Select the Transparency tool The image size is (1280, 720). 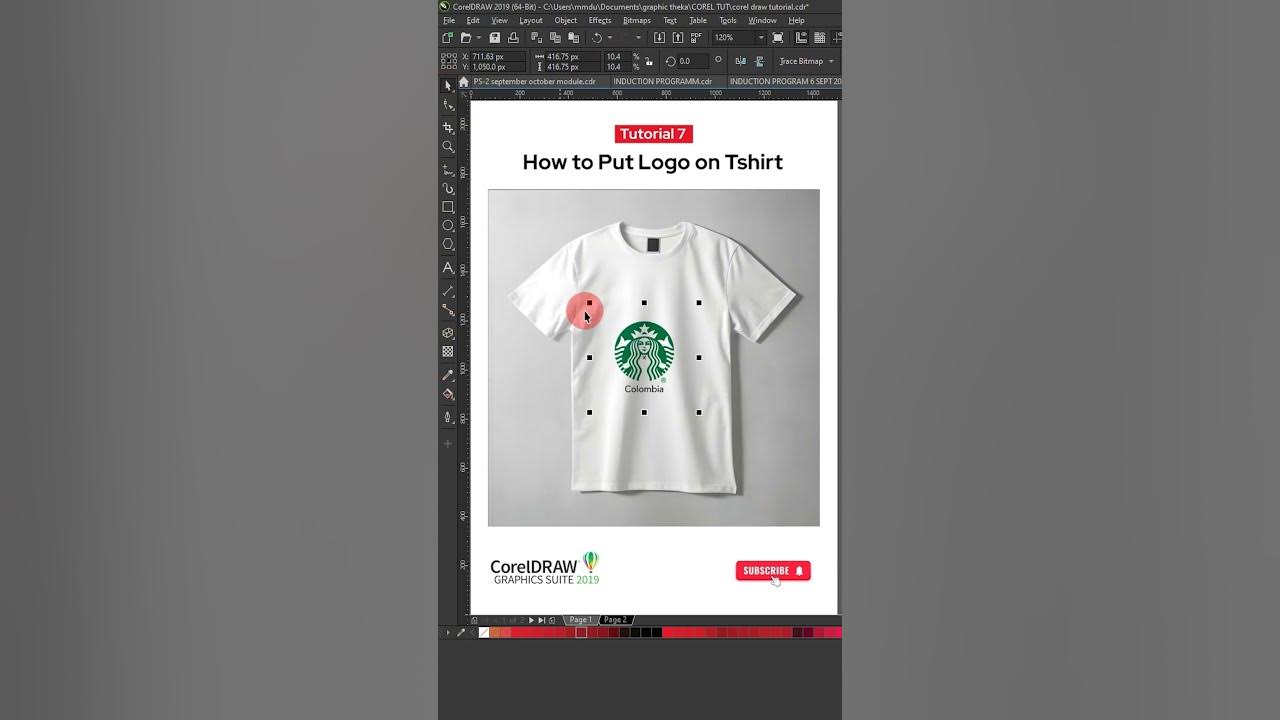tap(448, 352)
